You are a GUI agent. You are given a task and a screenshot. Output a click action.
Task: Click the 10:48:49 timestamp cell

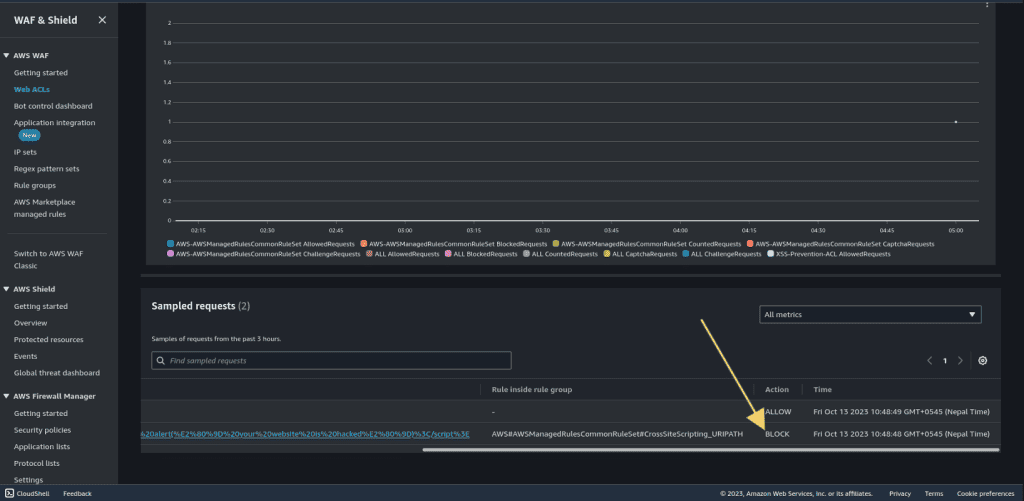click(x=901, y=412)
